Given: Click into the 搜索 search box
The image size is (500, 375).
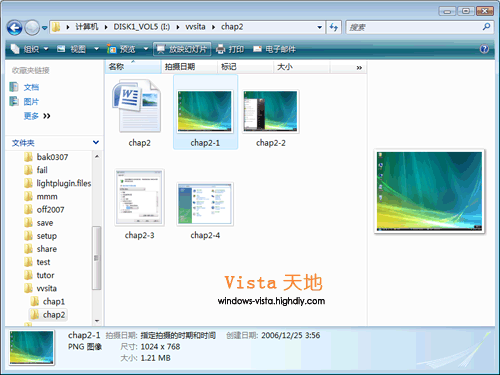Looking at the screenshot, I should coord(413,27).
